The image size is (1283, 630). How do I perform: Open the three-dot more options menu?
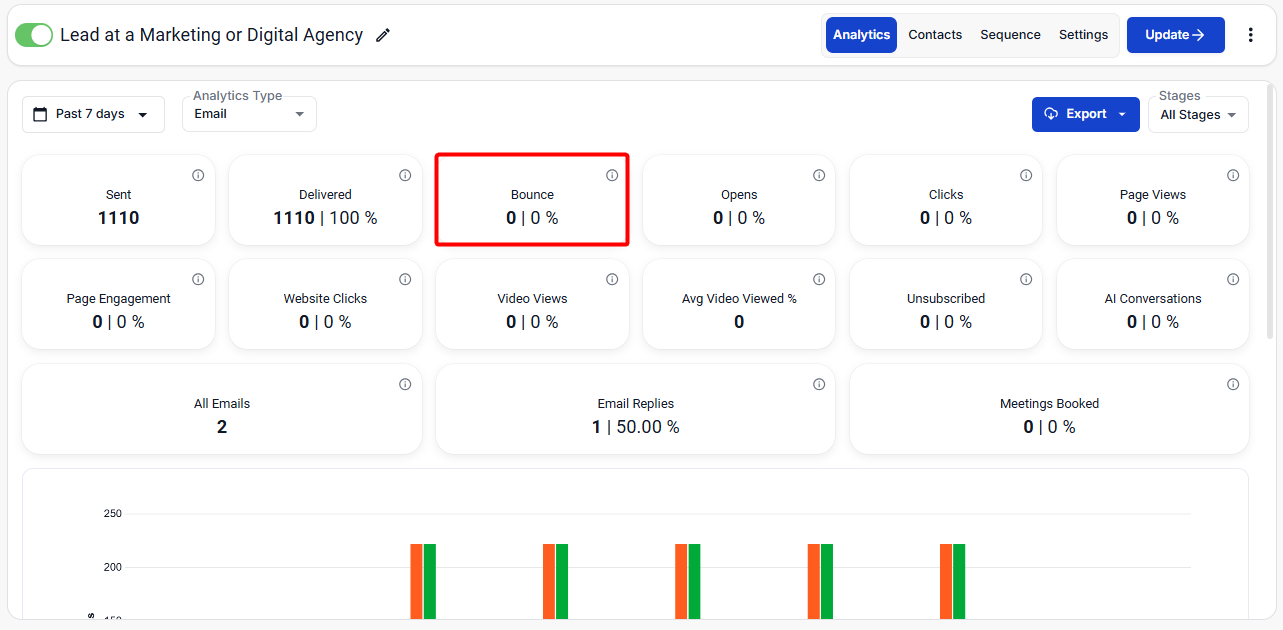point(1250,35)
